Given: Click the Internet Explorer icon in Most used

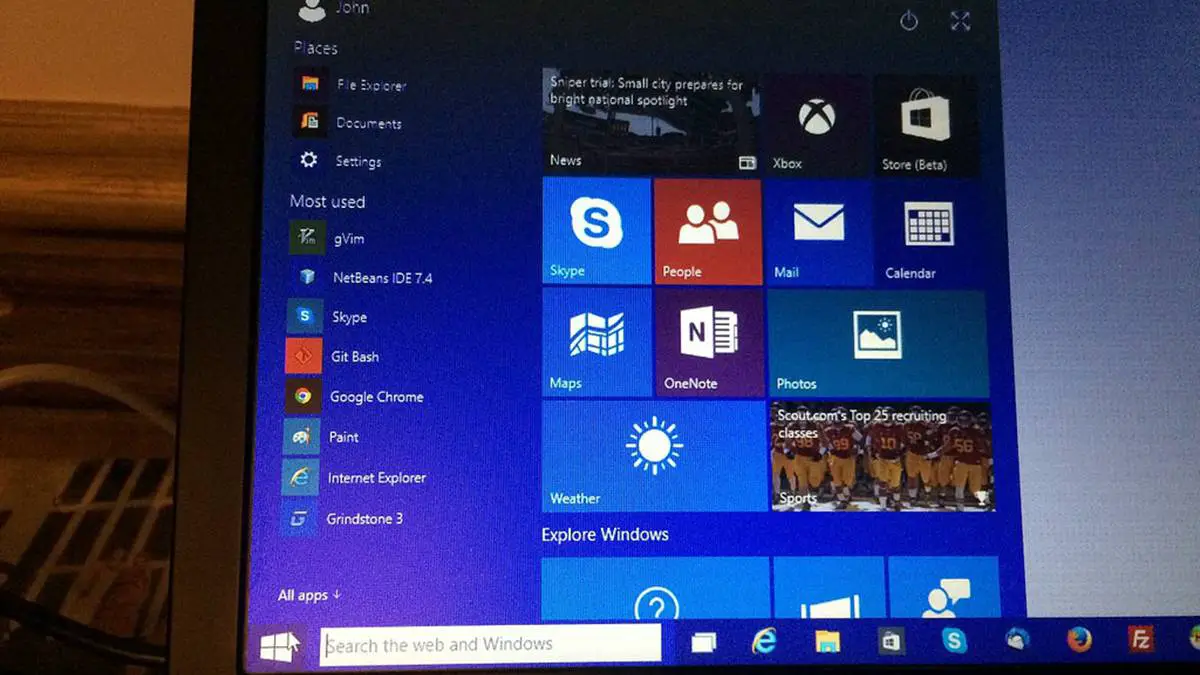Looking at the screenshot, I should click(x=299, y=477).
